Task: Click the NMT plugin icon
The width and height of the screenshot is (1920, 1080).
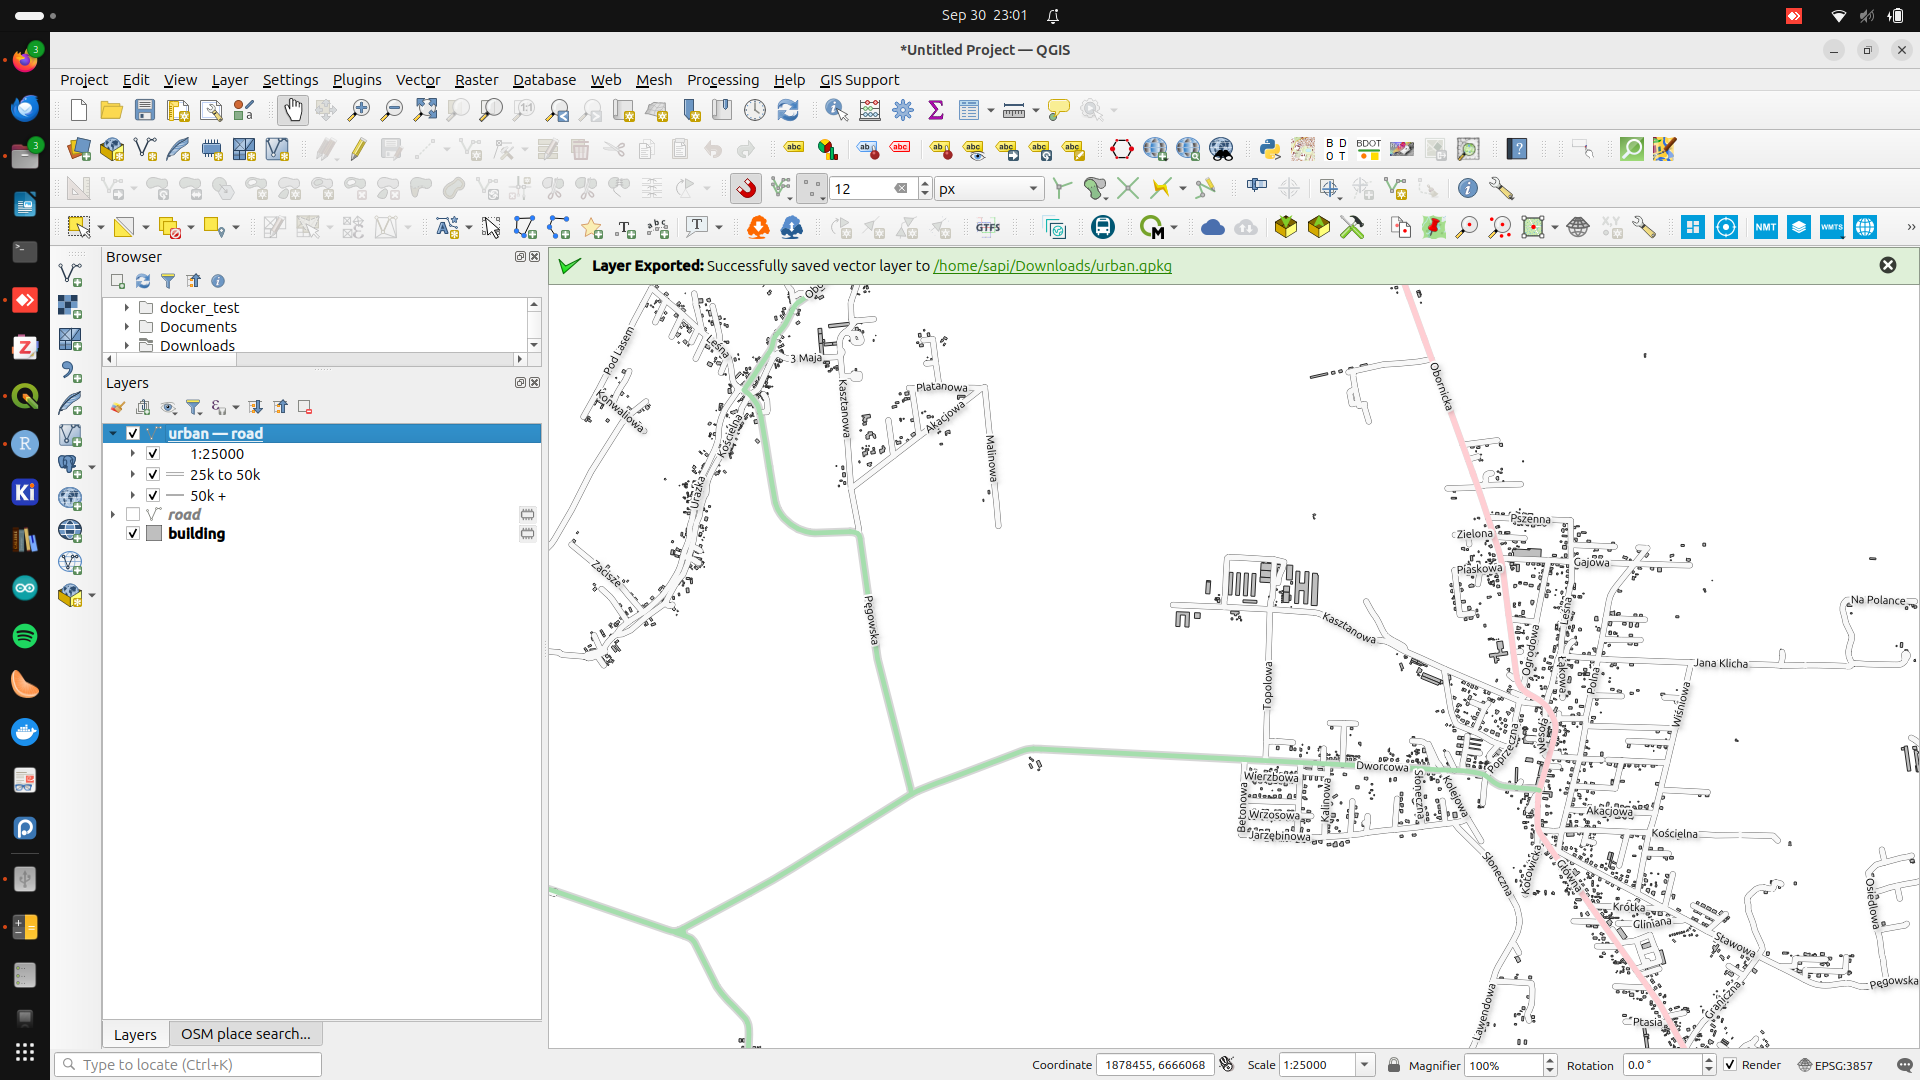Action: point(1766,227)
